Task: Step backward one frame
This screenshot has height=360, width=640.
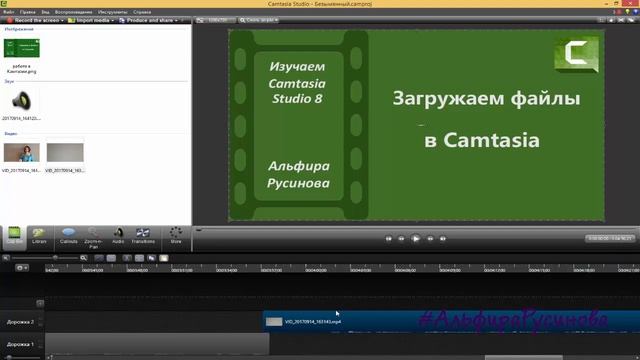Action: coord(401,239)
